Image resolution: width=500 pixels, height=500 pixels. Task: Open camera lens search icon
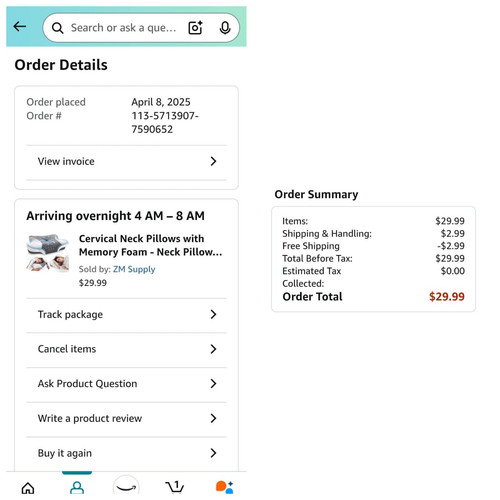pos(195,28)
